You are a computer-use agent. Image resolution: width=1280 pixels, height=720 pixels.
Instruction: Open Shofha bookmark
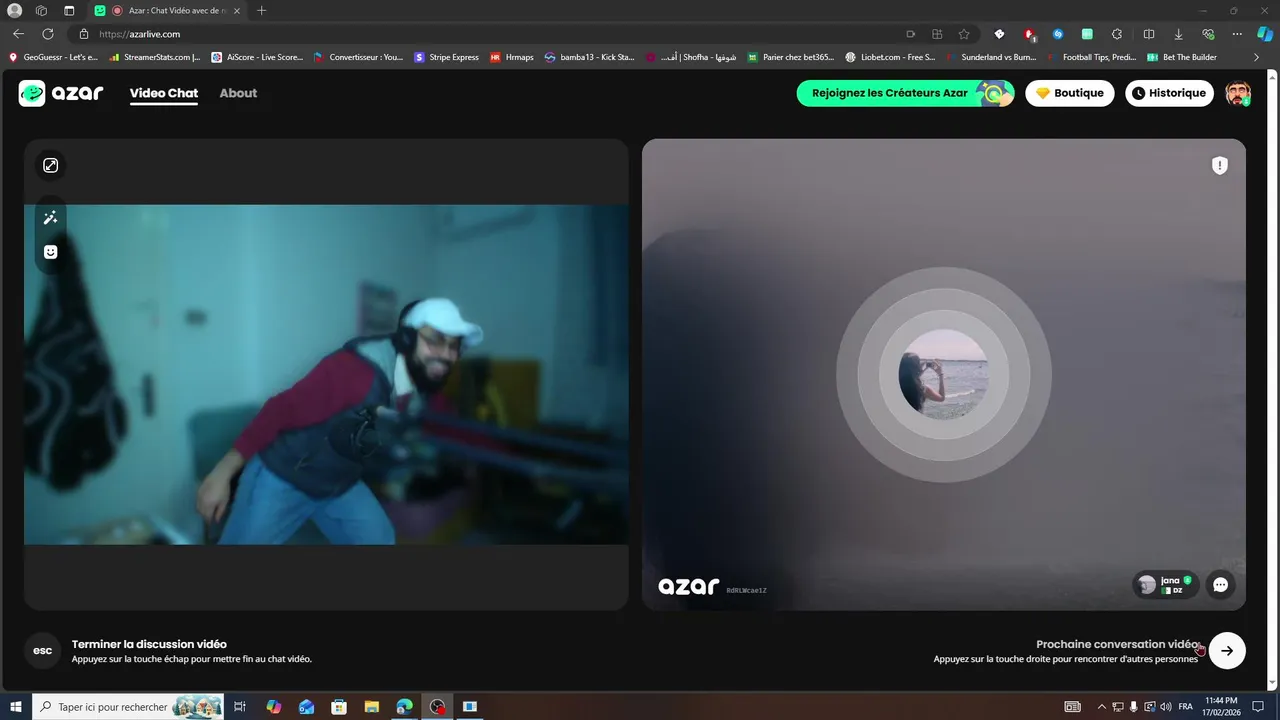point(691,57)
